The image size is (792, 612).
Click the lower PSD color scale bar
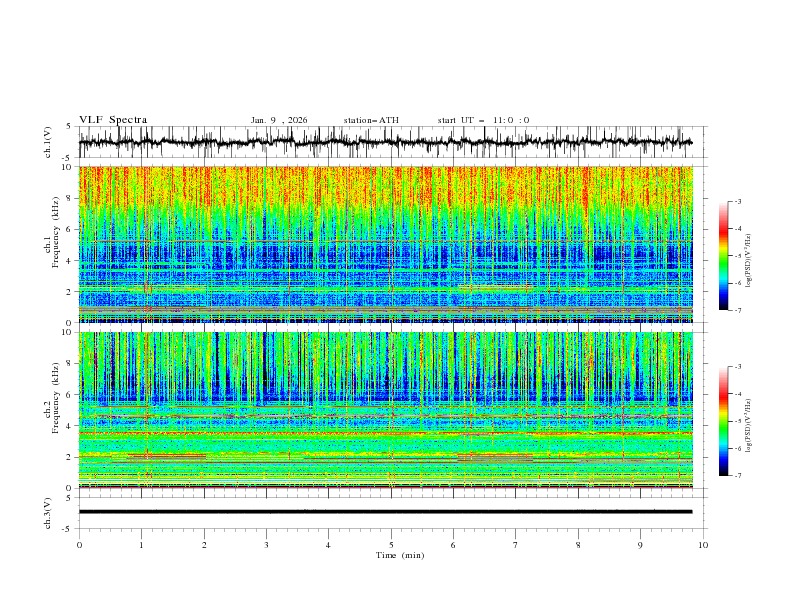click(723, 421)
